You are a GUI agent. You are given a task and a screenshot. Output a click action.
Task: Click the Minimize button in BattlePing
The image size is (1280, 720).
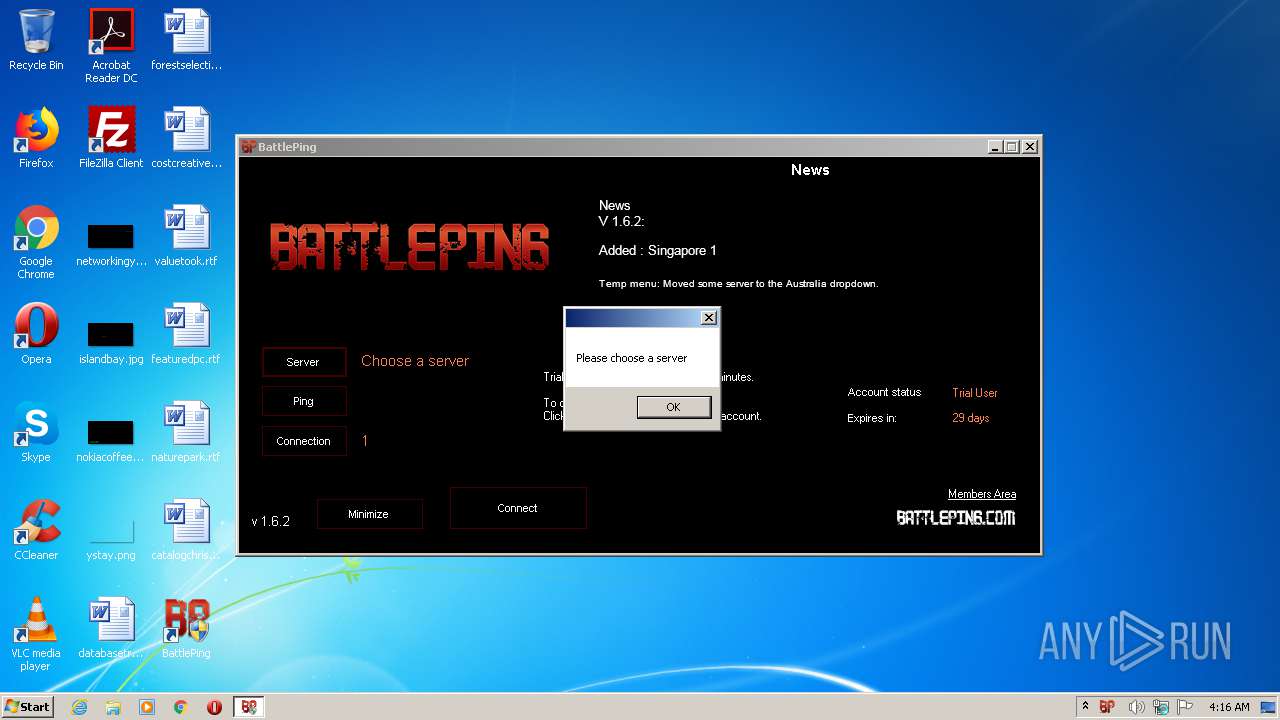click(x=369, y=514)
